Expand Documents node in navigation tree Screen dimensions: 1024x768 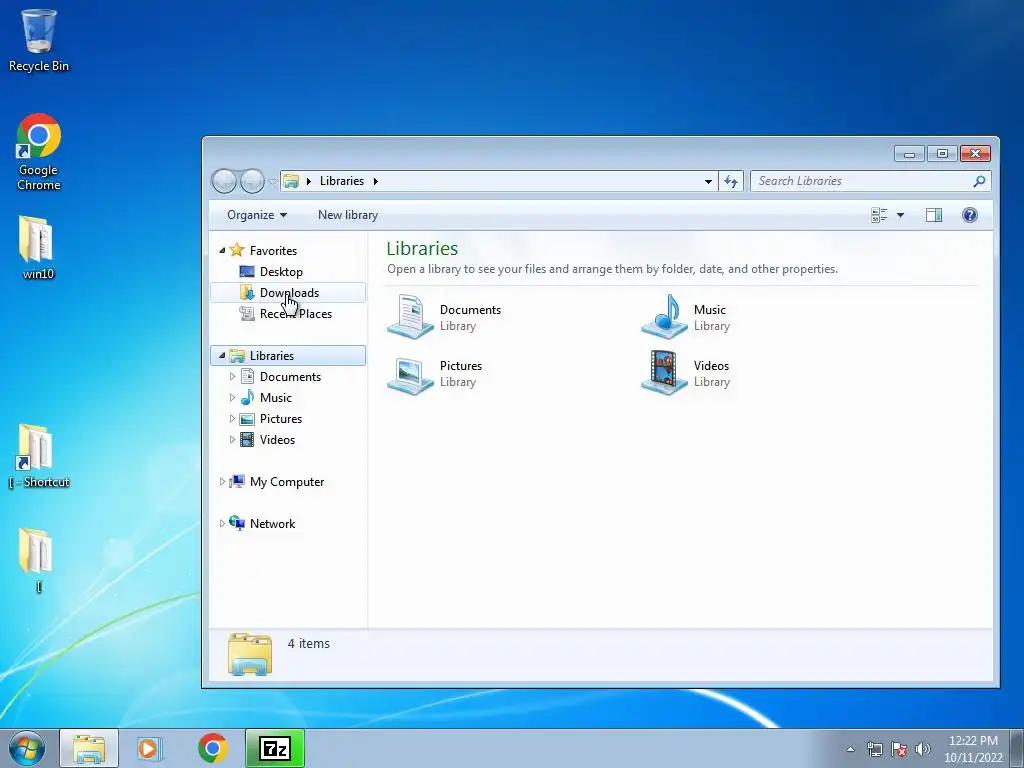(x=232, y=377)
